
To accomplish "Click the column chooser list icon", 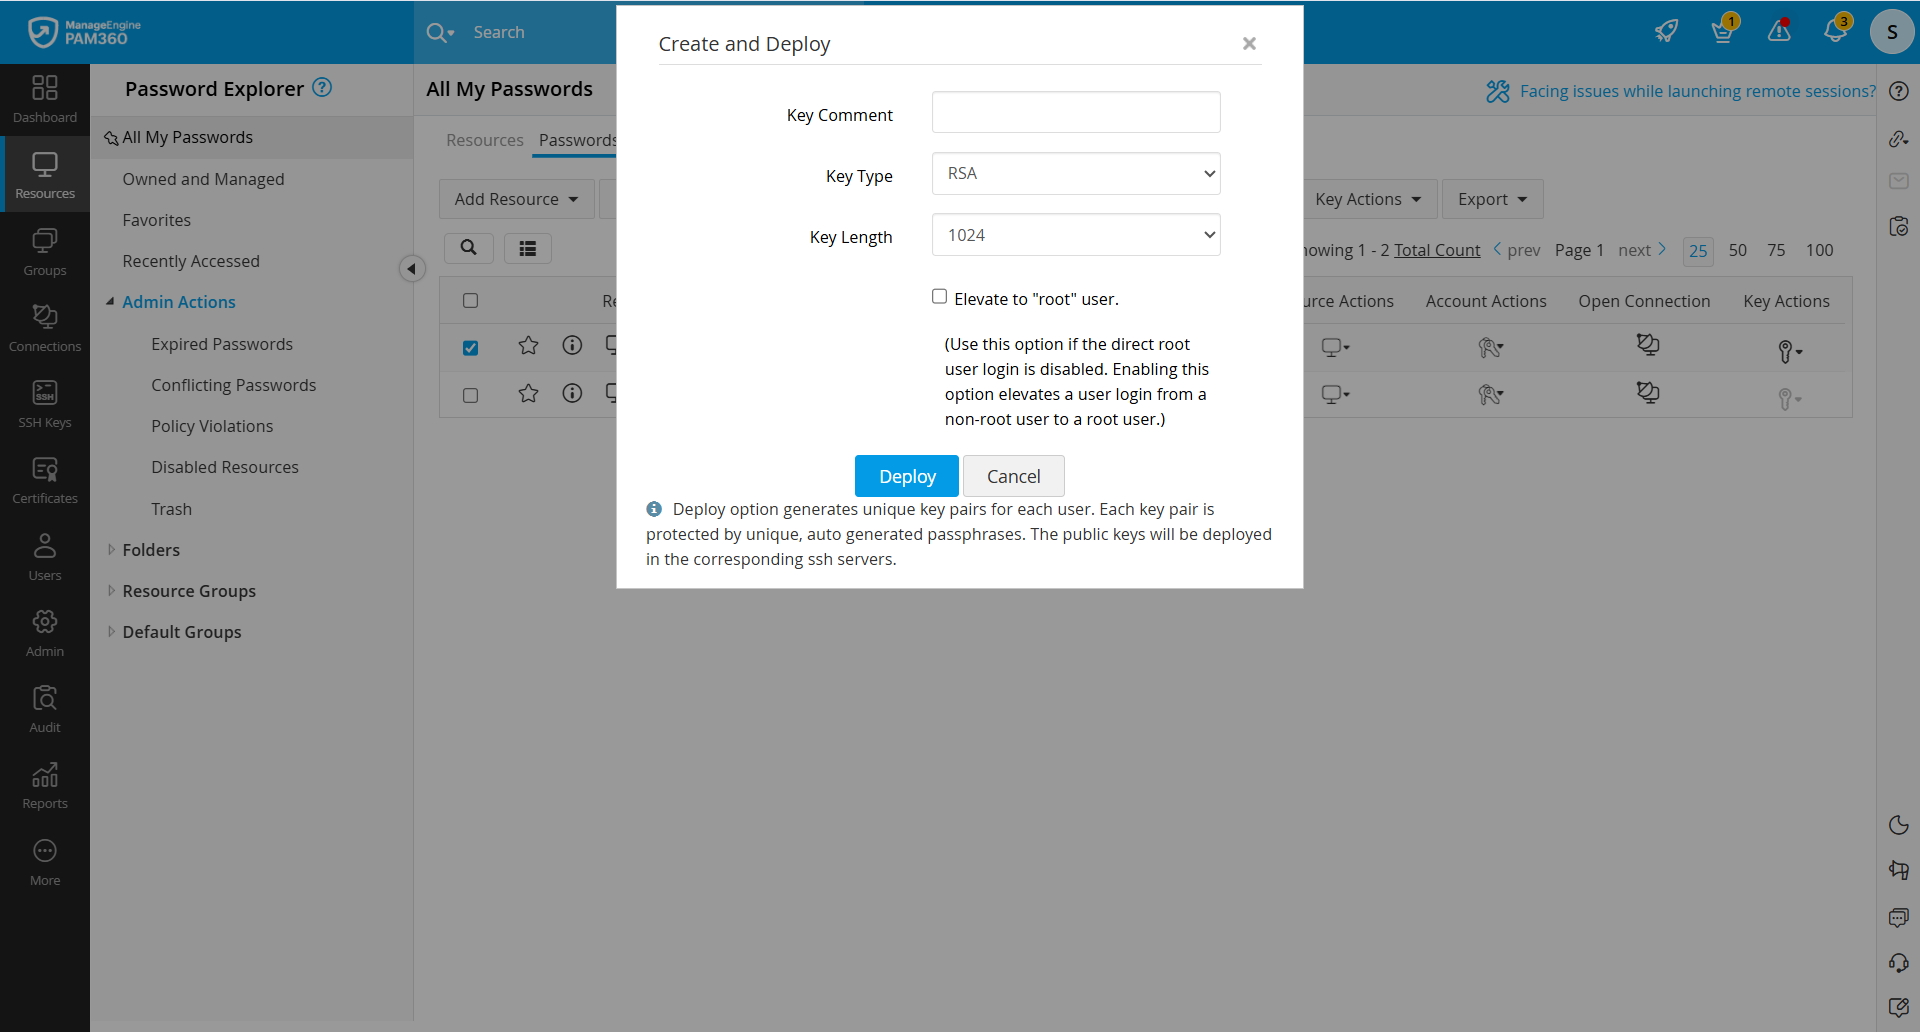I will [x=528, y=248].
